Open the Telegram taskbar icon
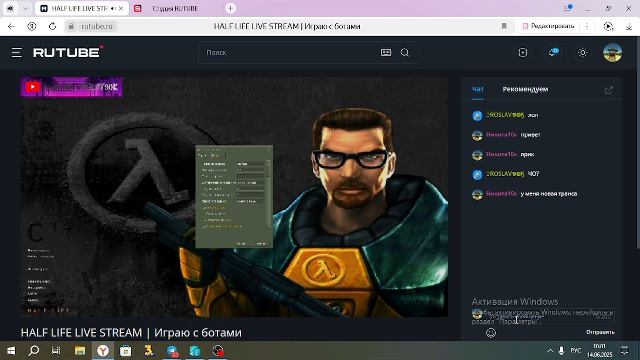The width and height of the screenshot is (640, 360). [172, 351]
